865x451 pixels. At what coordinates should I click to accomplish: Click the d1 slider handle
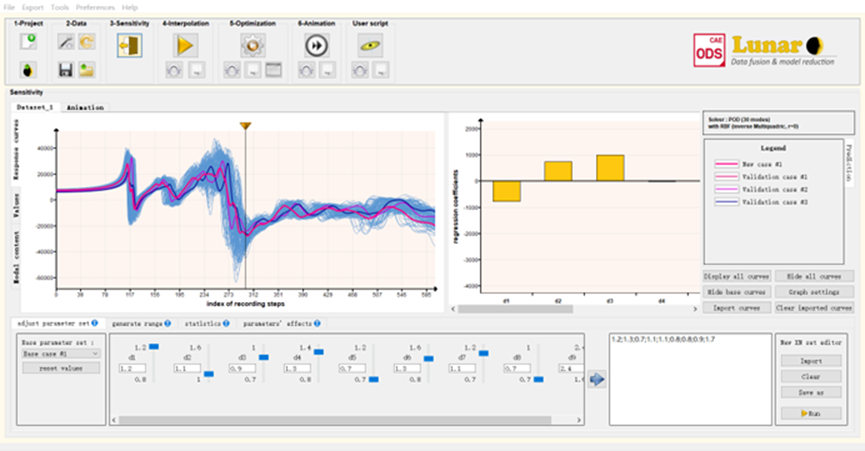(154, 347)
